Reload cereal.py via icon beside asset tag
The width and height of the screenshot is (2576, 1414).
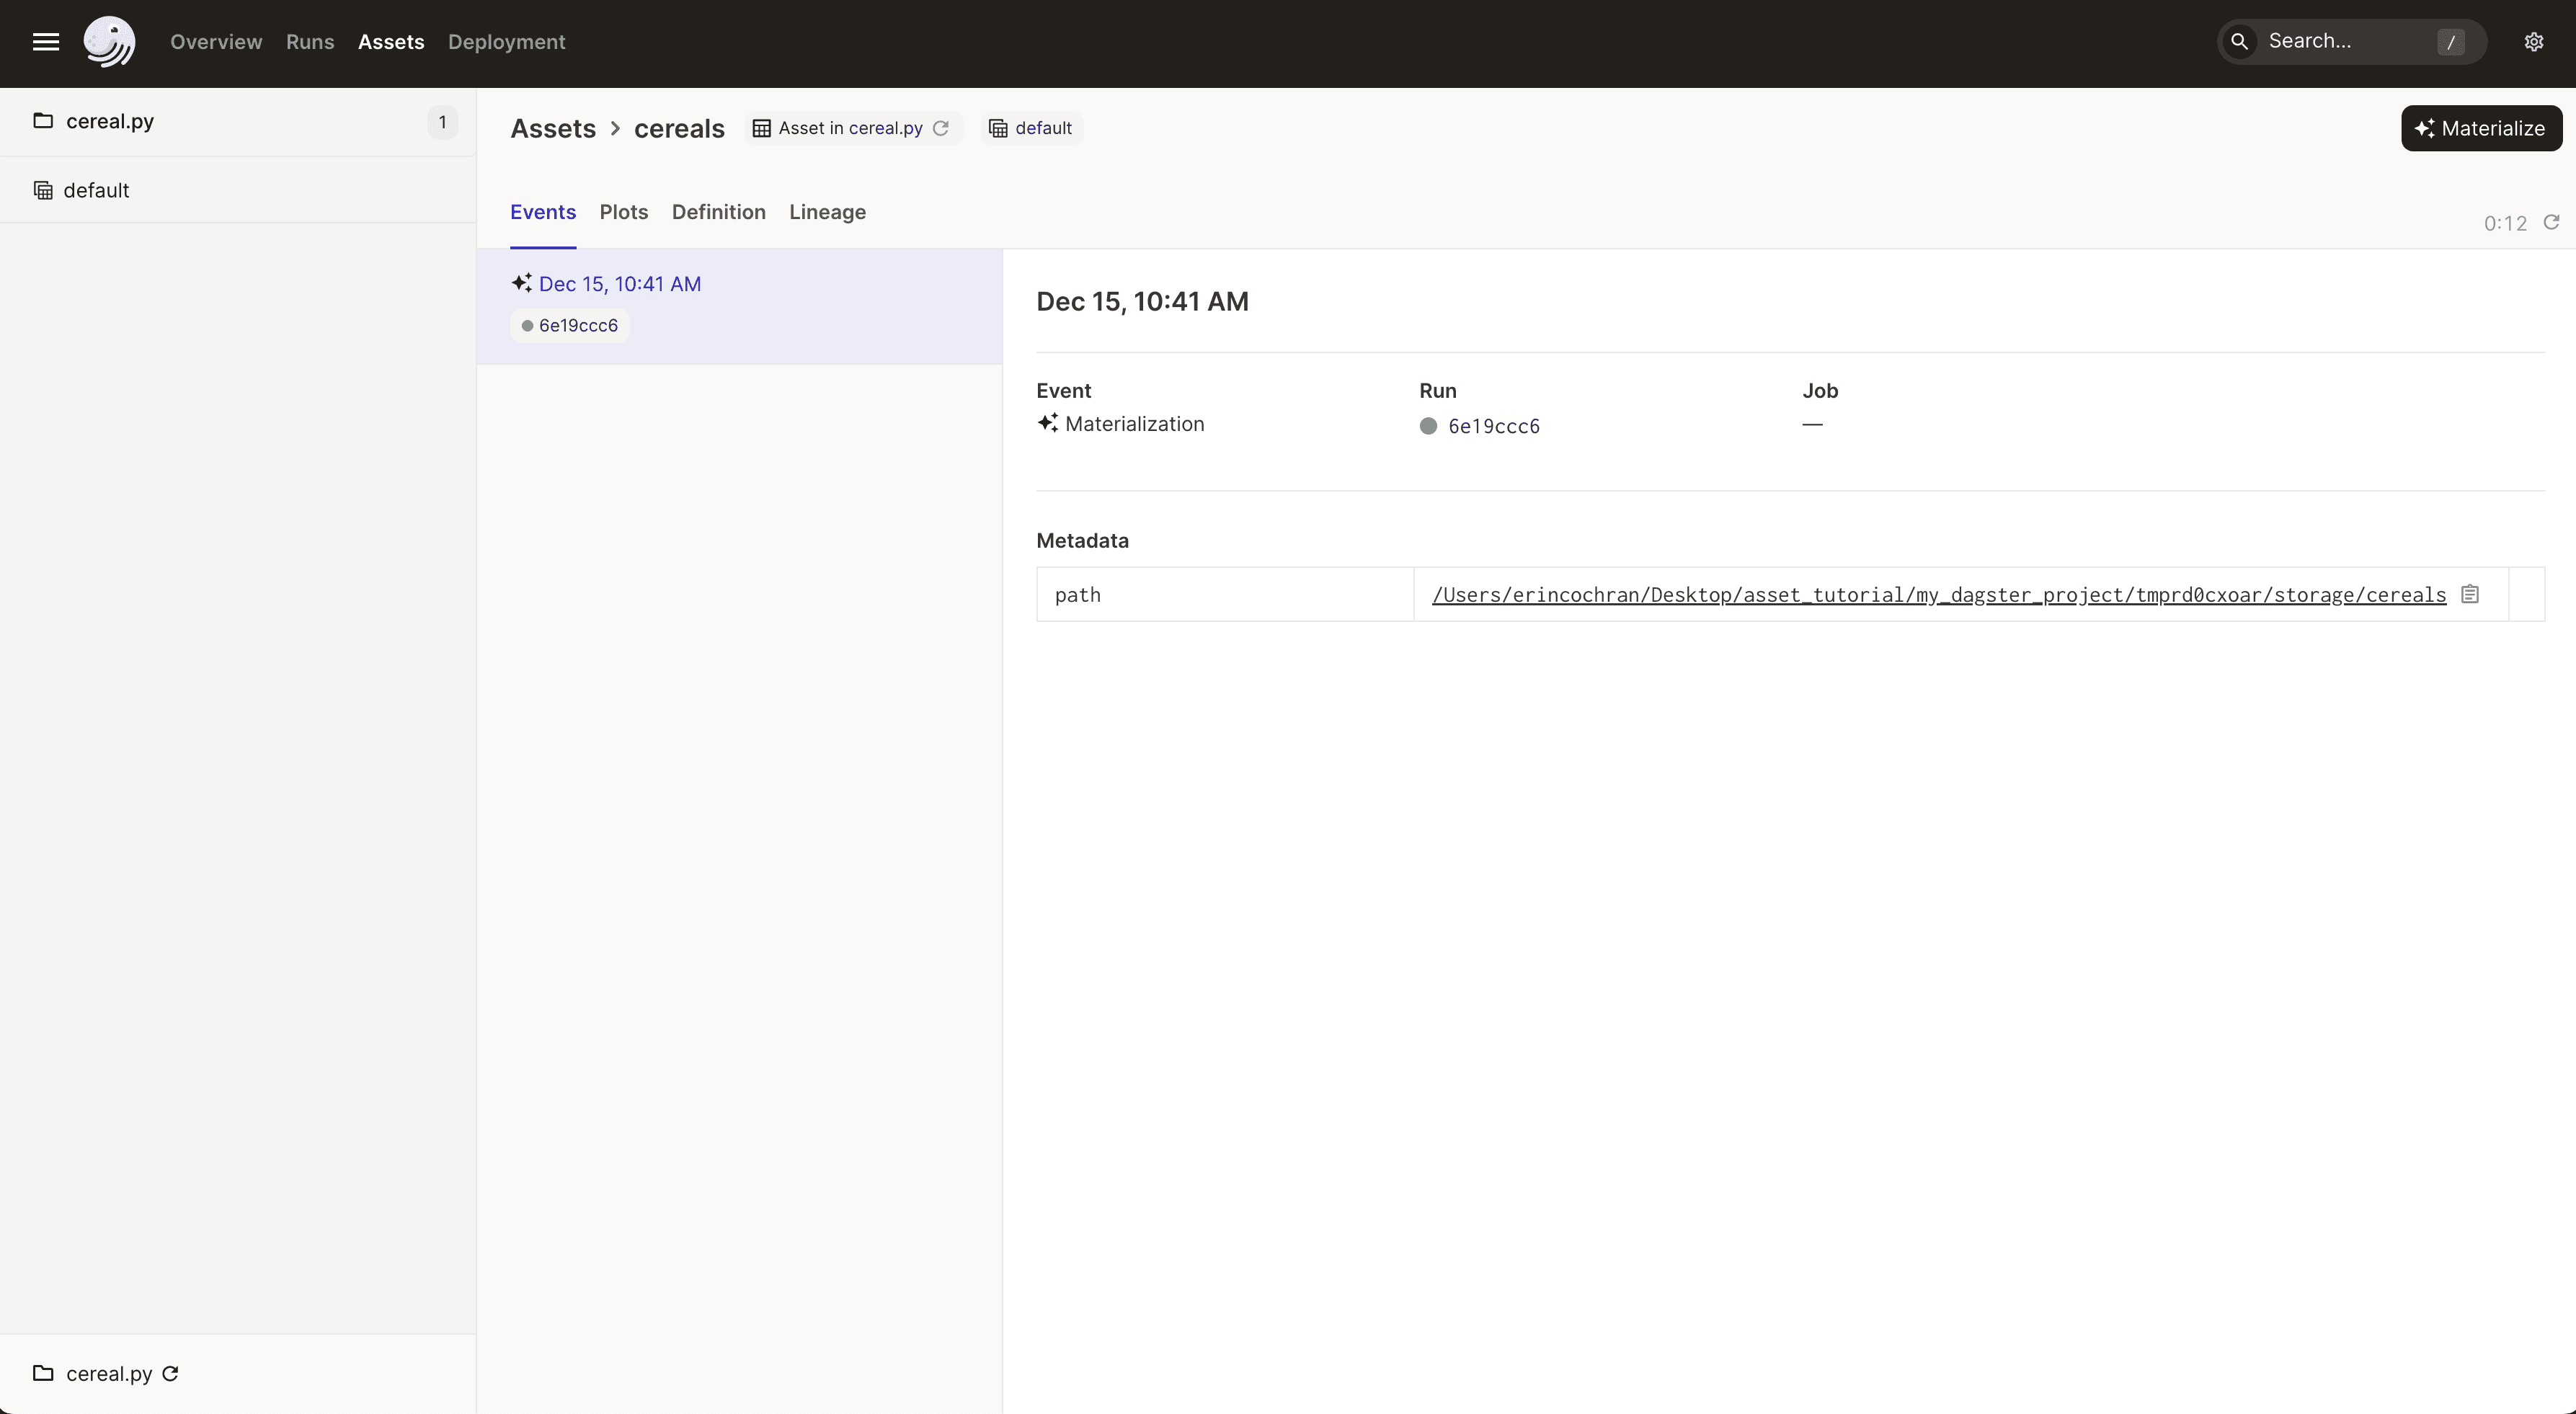941,128
